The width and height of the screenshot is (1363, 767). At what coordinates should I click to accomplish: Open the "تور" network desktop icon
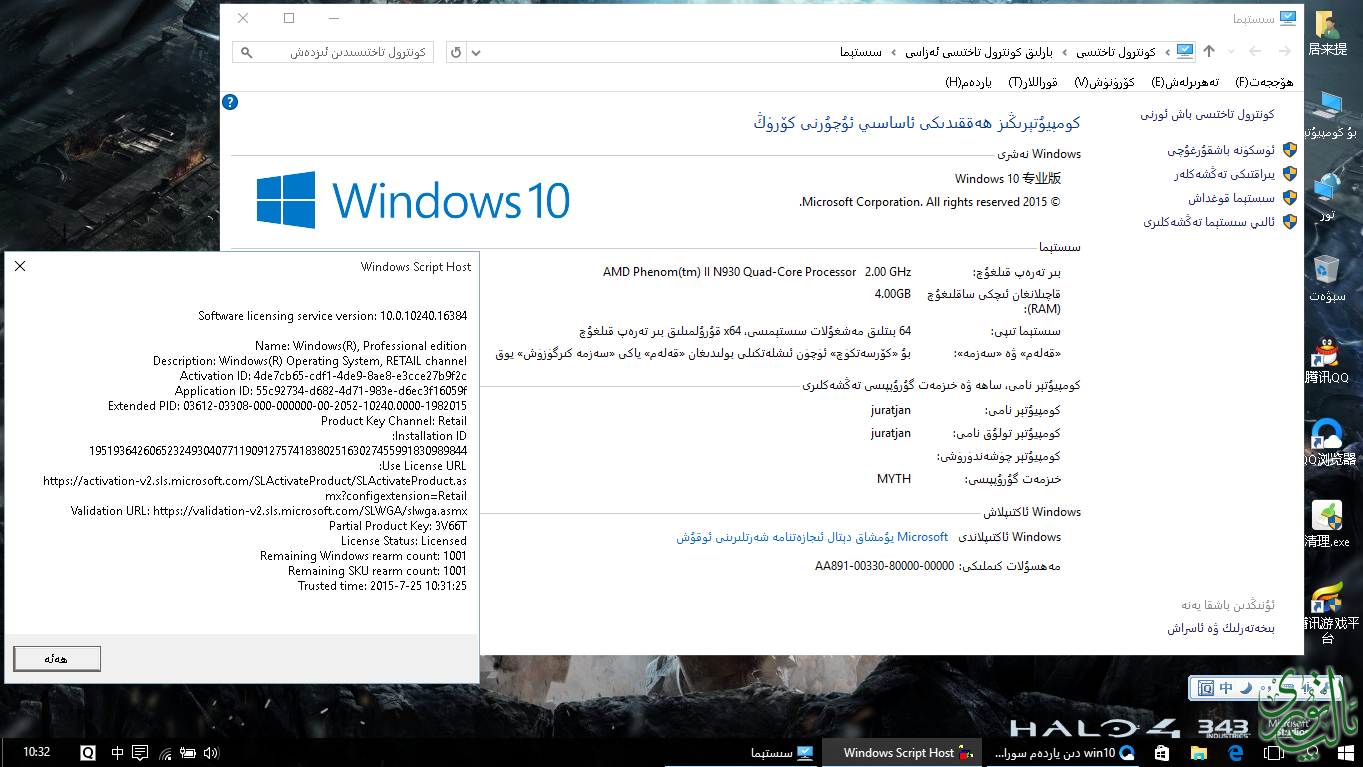(x=1327, y=196)
